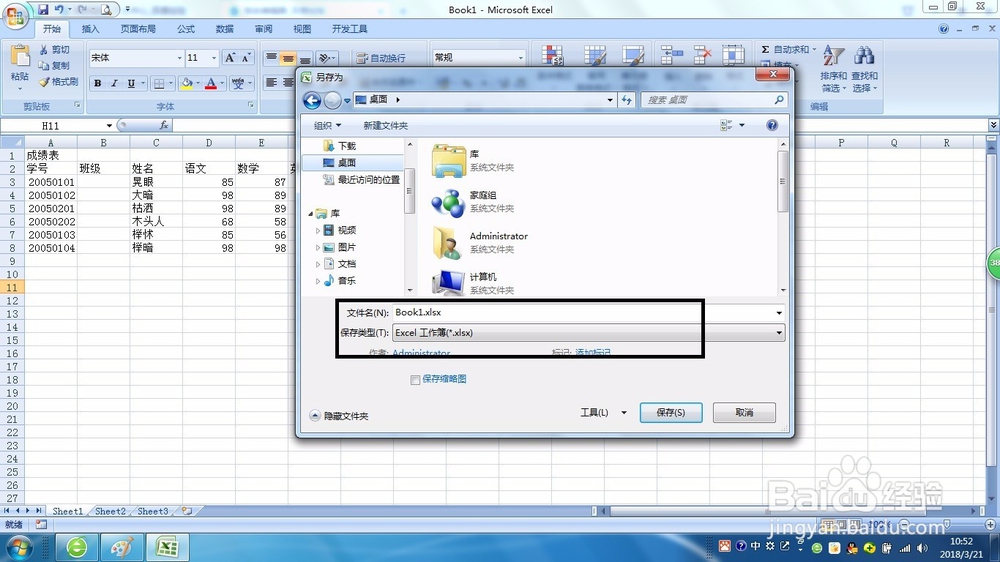Click the Save icon in Quick Access Toolbar

click(43, 10)
